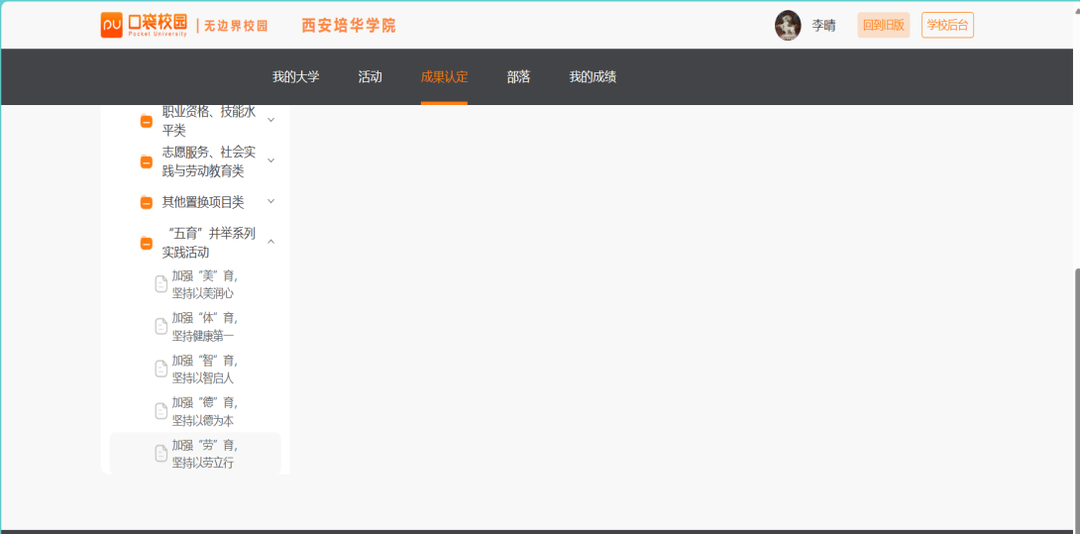Select 加强"劳"育,坚持以劳立行 tree item

point(204,454)
